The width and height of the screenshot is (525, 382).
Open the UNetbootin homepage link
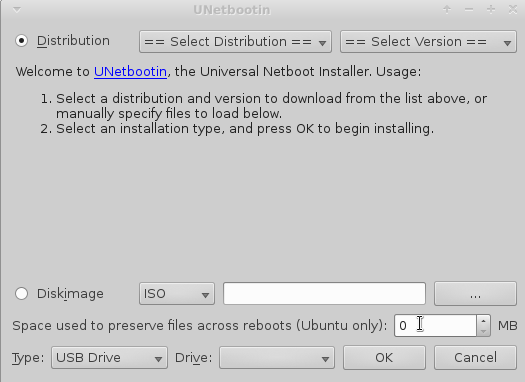click(130, 72)
